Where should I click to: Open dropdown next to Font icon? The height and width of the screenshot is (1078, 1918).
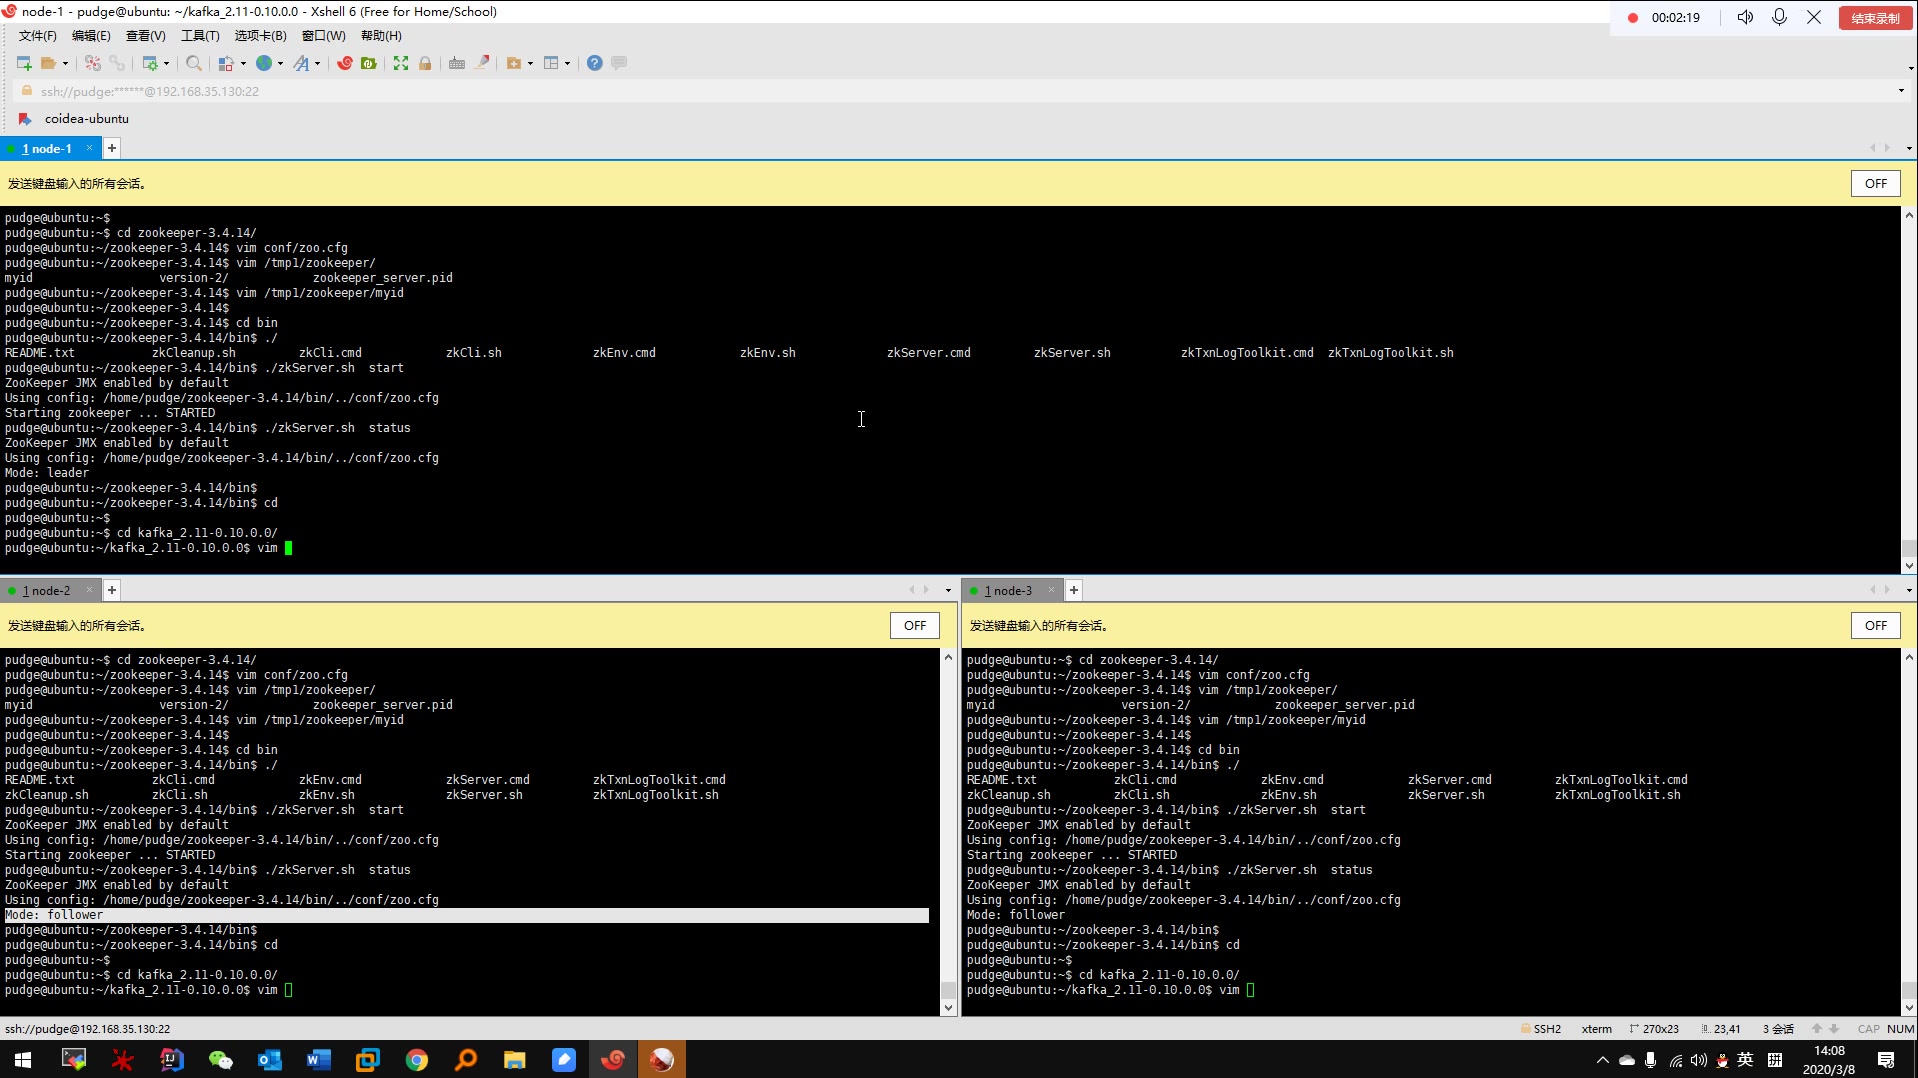pos(318,63)
